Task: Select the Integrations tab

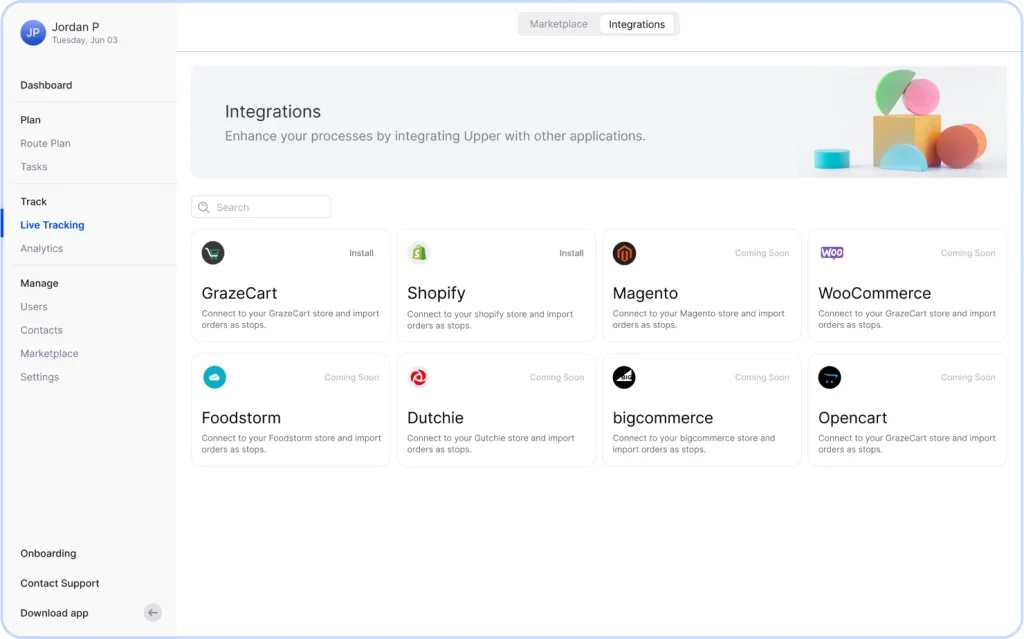Action: coord(637,24)
